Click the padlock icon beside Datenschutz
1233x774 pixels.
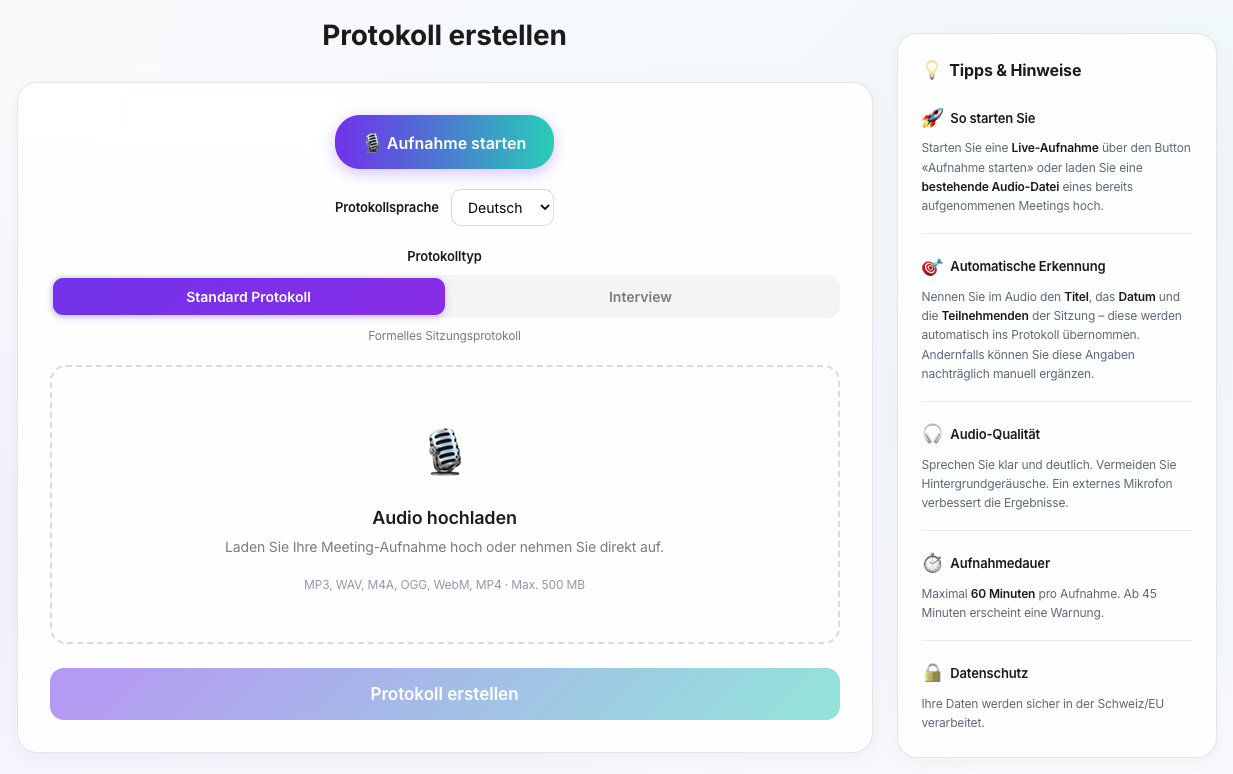click(932, 673)
